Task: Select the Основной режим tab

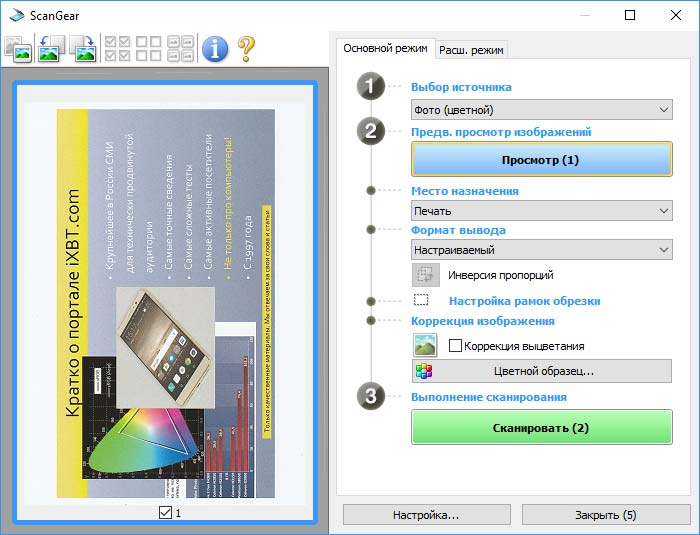Action: [385, 48]
